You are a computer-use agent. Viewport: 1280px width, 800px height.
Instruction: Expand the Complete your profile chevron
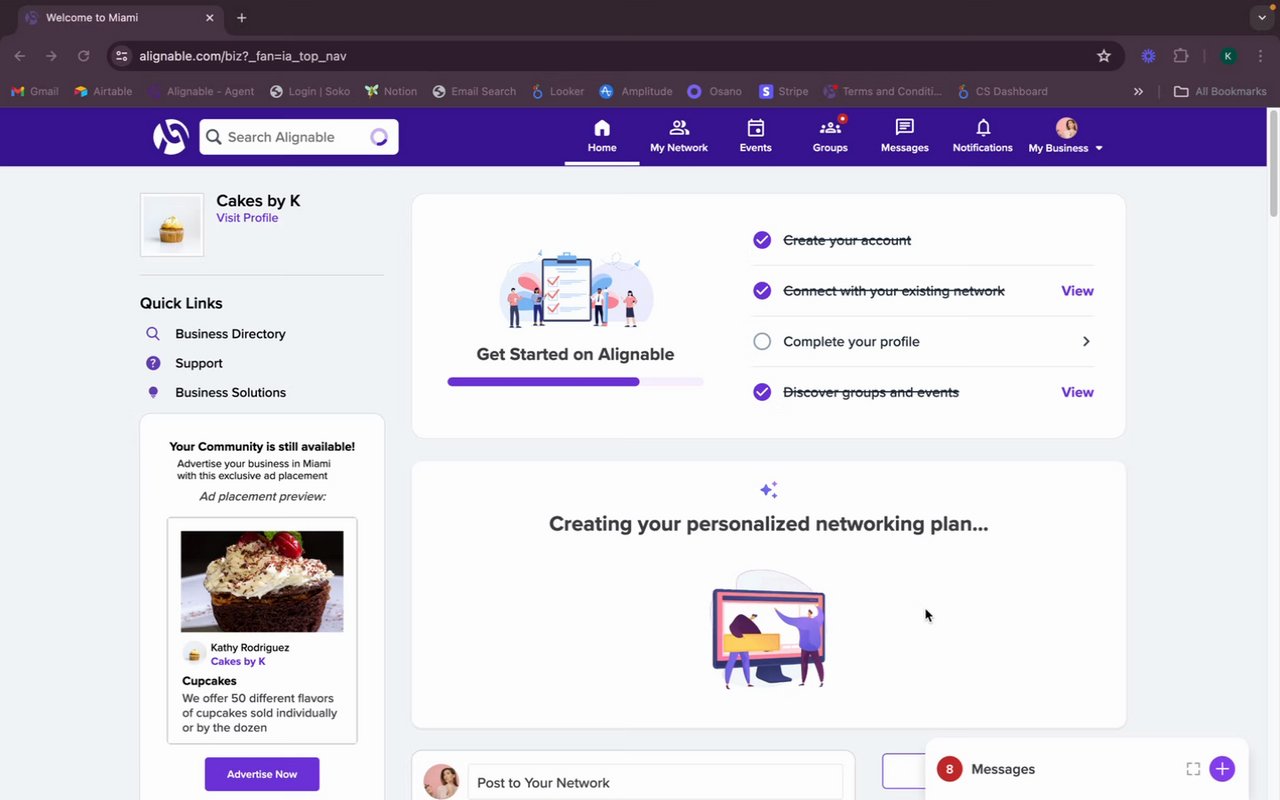coord(1086,342)
